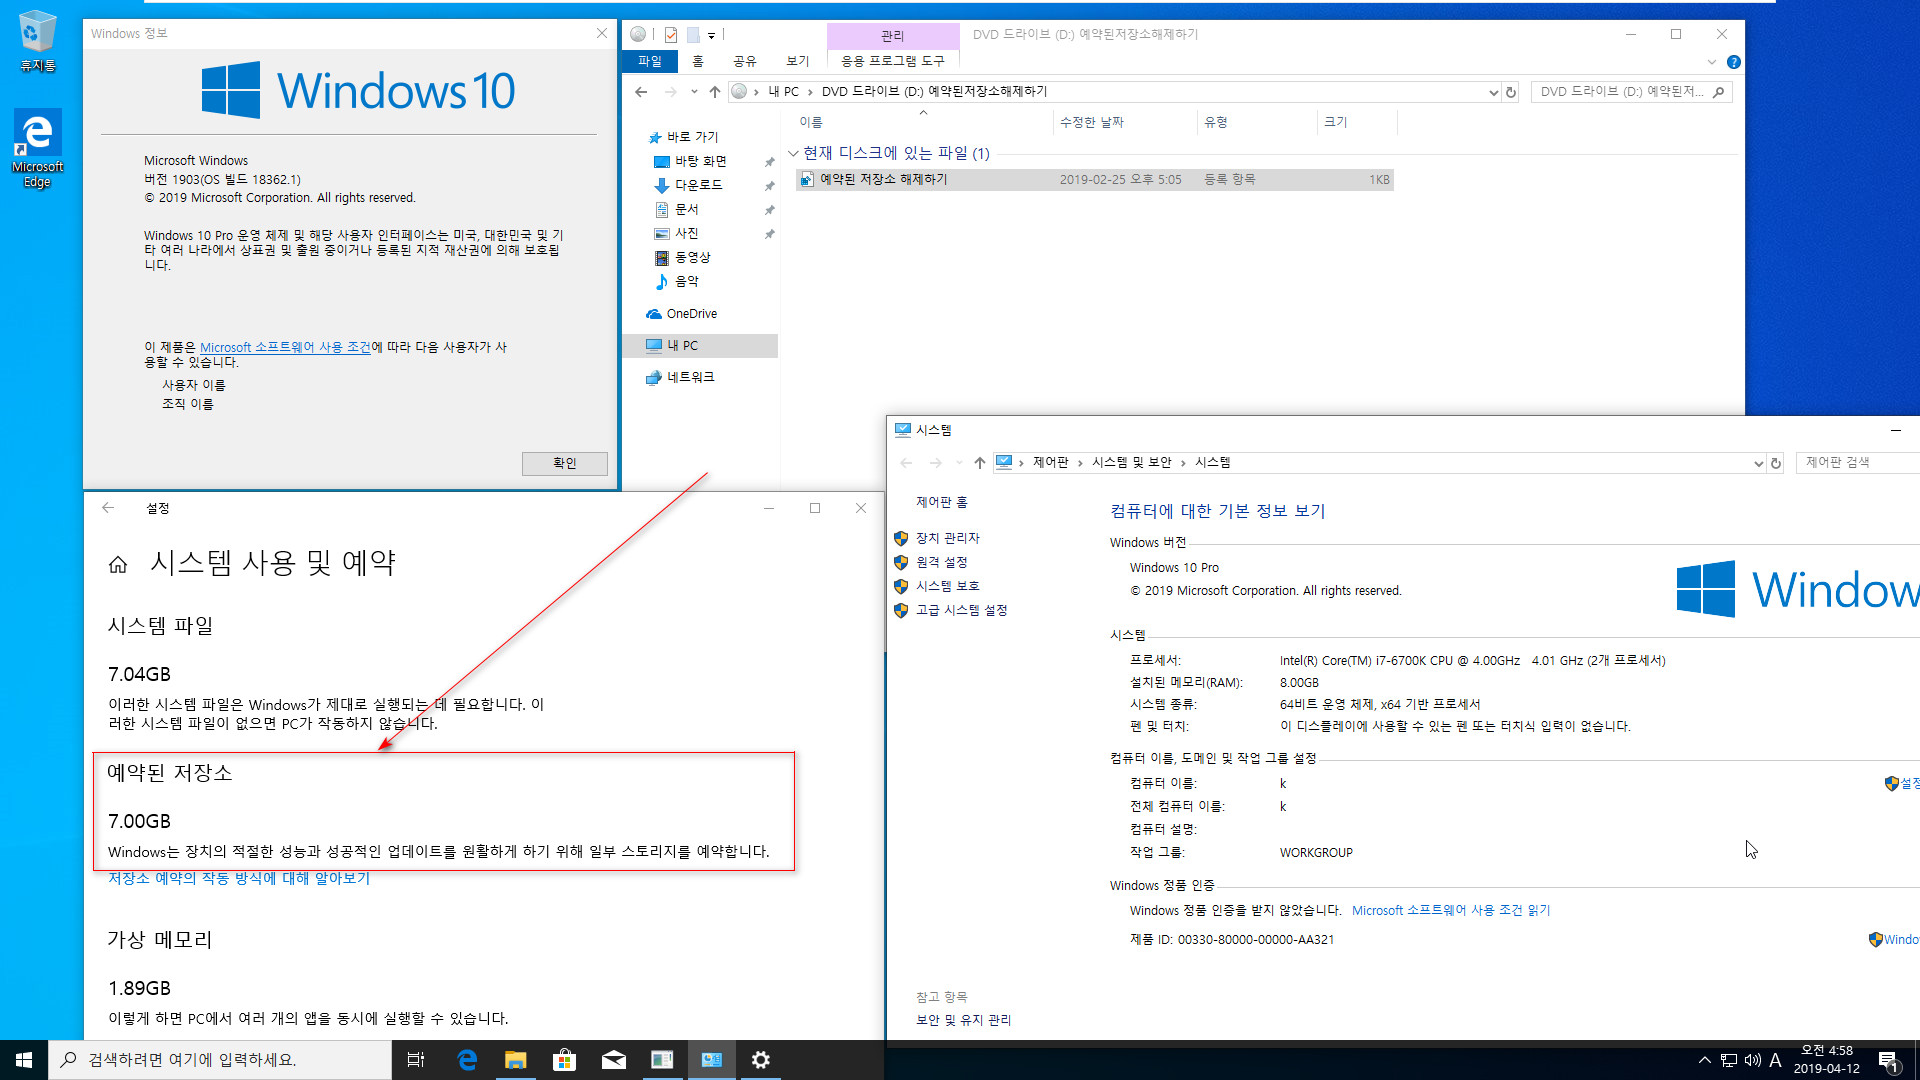This screenshot has width=1920, height=1080.
Task: Click the 제어판 검색 search field
Action: [1857, 463]
